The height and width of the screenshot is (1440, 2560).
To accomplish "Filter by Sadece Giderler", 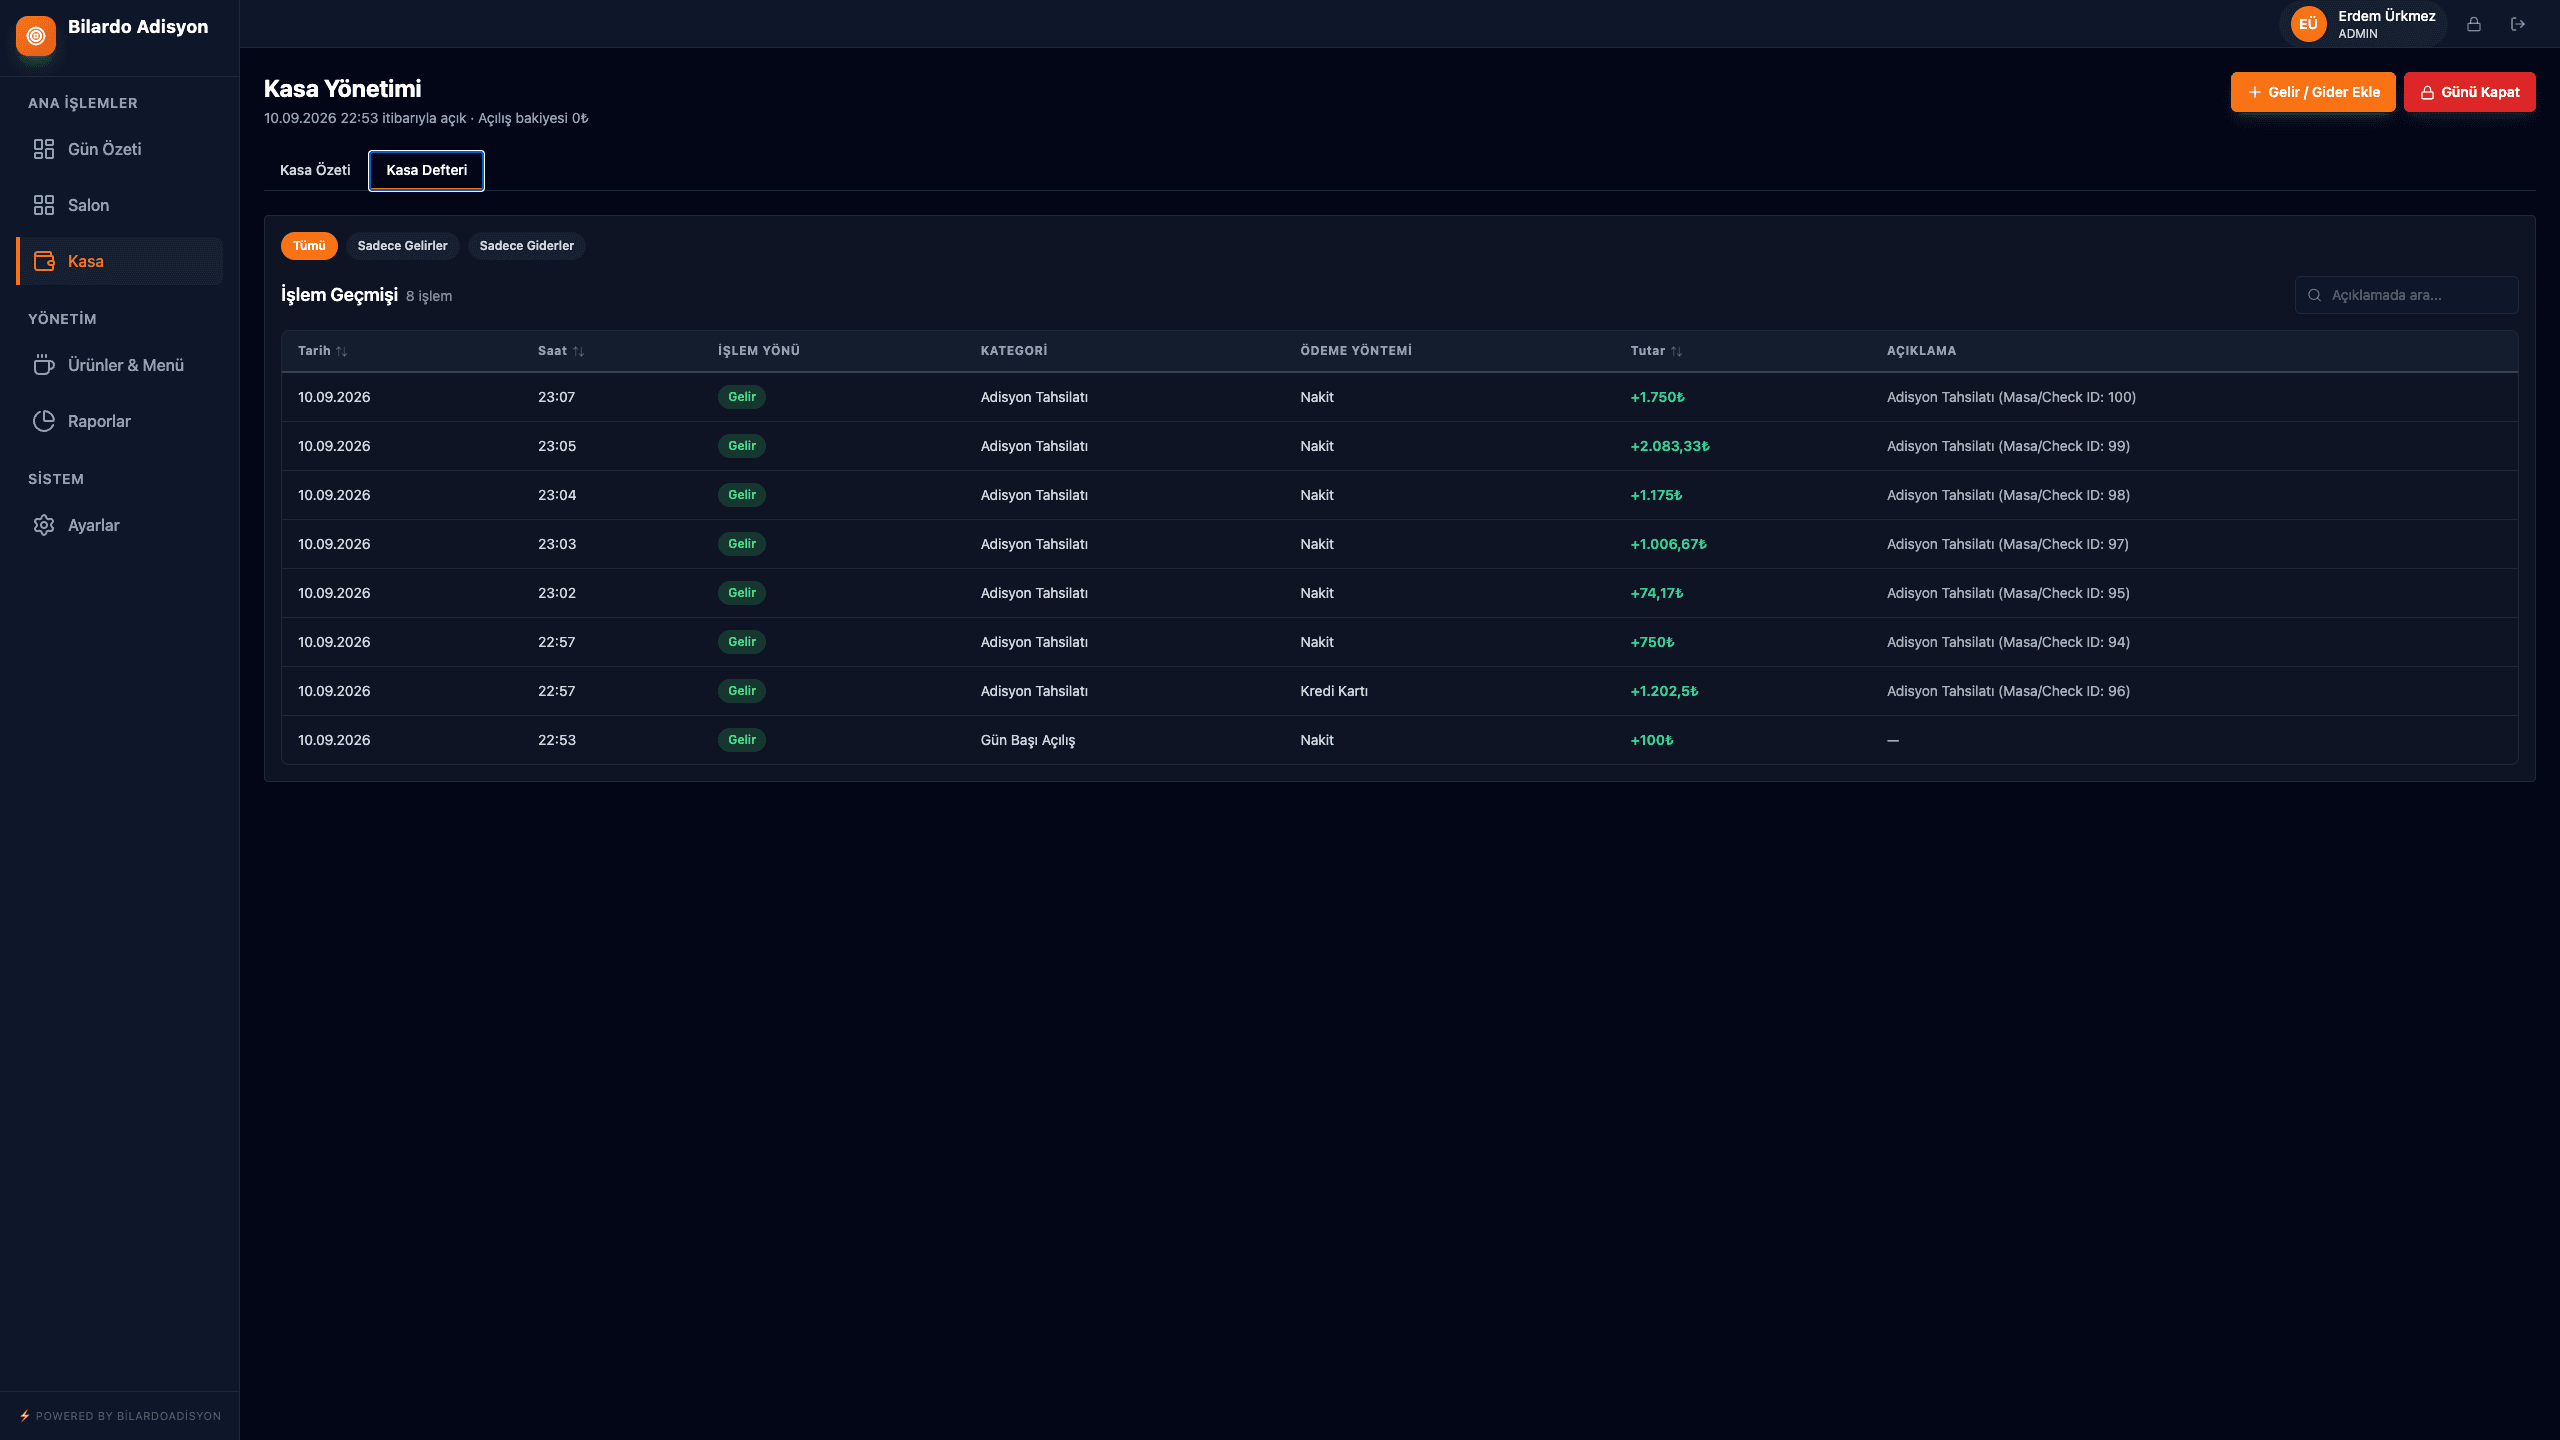I will coord(526,246).
